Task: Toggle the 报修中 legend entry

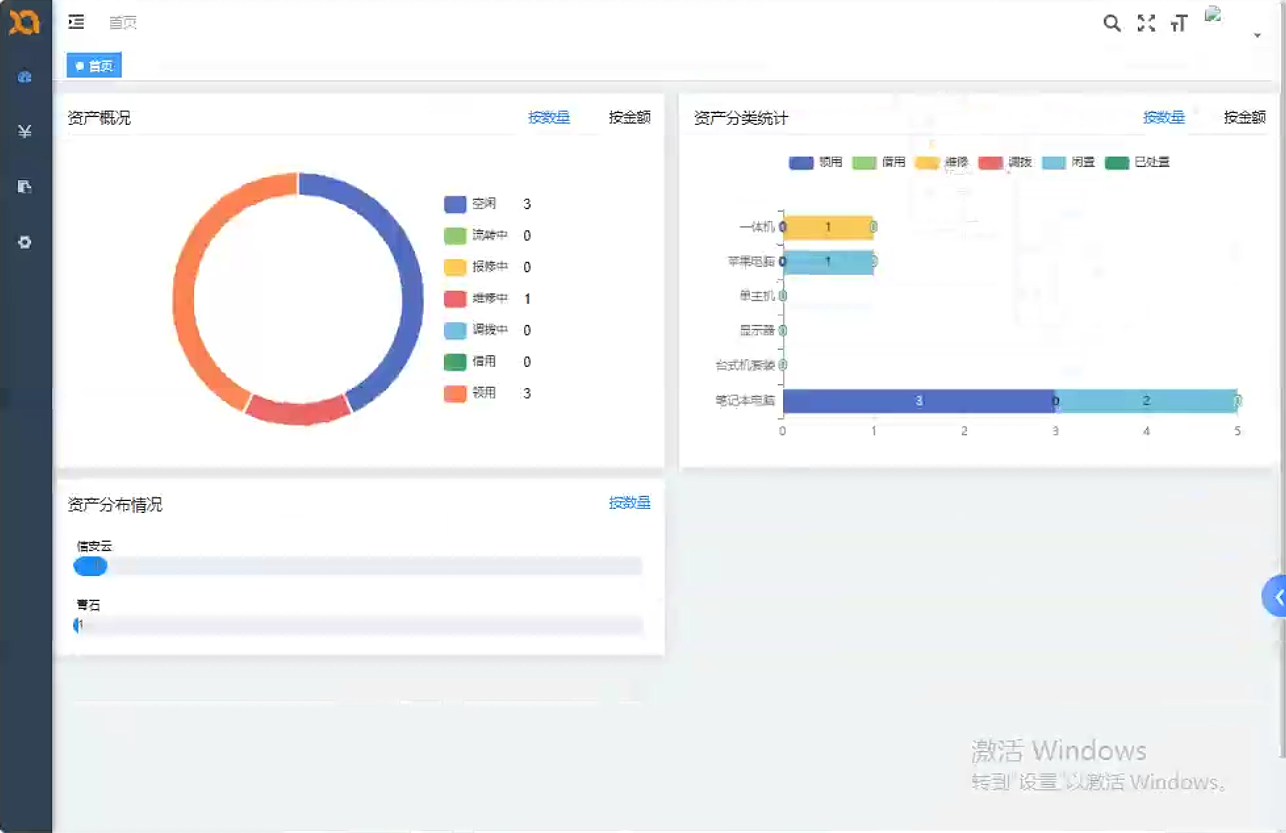Action: tap(476, 267)
